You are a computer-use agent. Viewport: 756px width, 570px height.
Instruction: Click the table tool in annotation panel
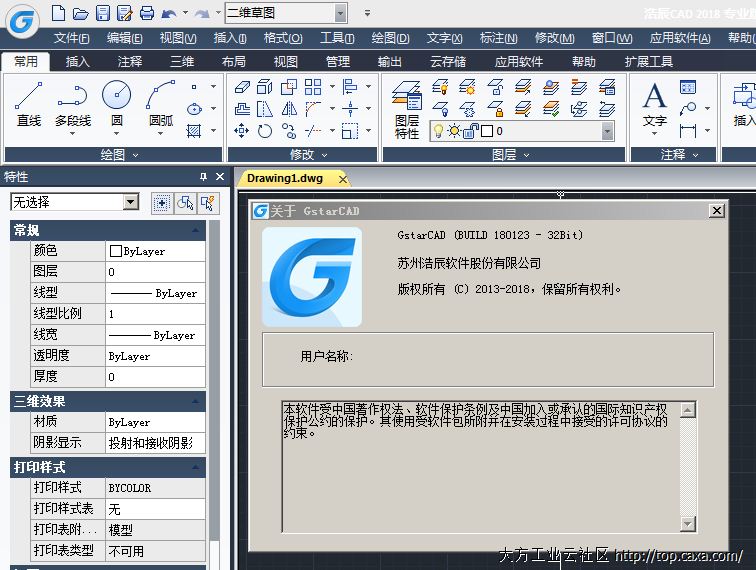(688, 87)
